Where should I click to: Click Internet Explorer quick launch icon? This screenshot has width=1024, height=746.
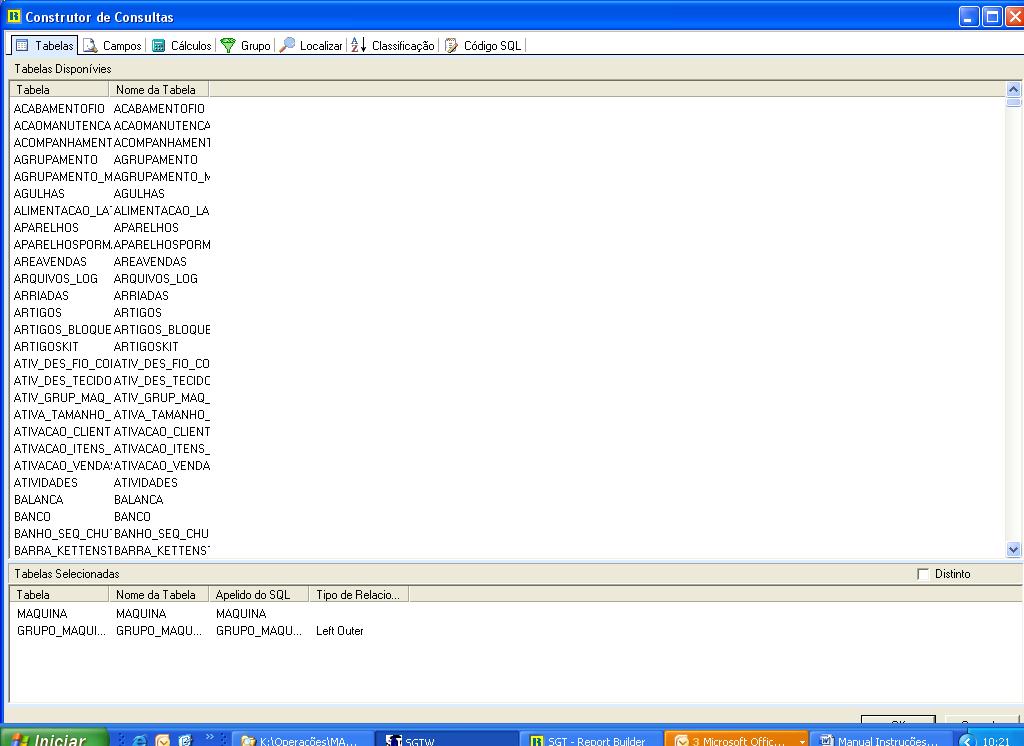click(140, 741)
